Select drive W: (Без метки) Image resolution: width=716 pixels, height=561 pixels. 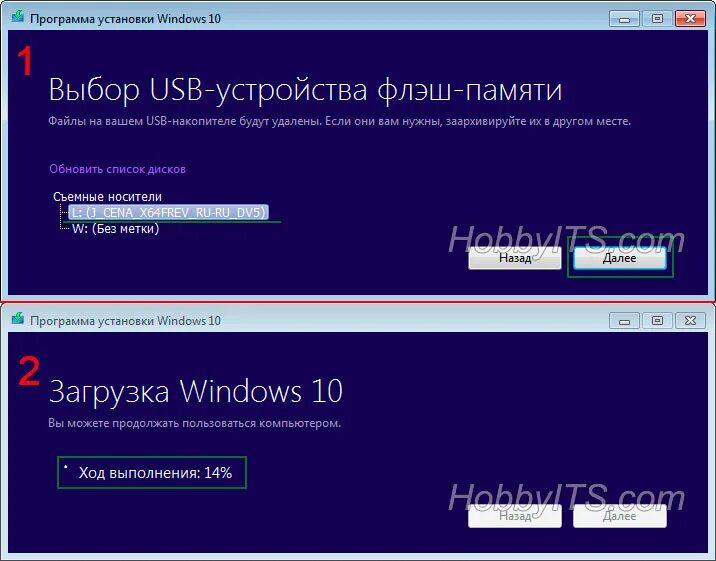point(116,229)
